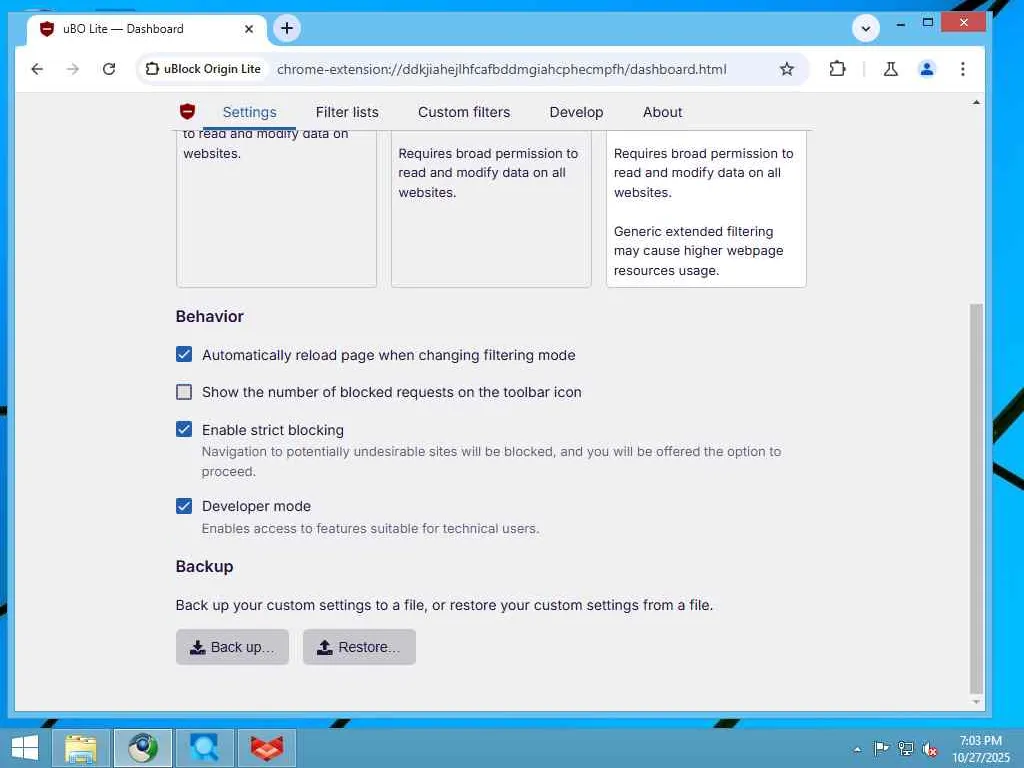Viewport: 1024px width, 768px height.
Task: Click the taskbar clock and date
Action: click(x=981, y=748)
